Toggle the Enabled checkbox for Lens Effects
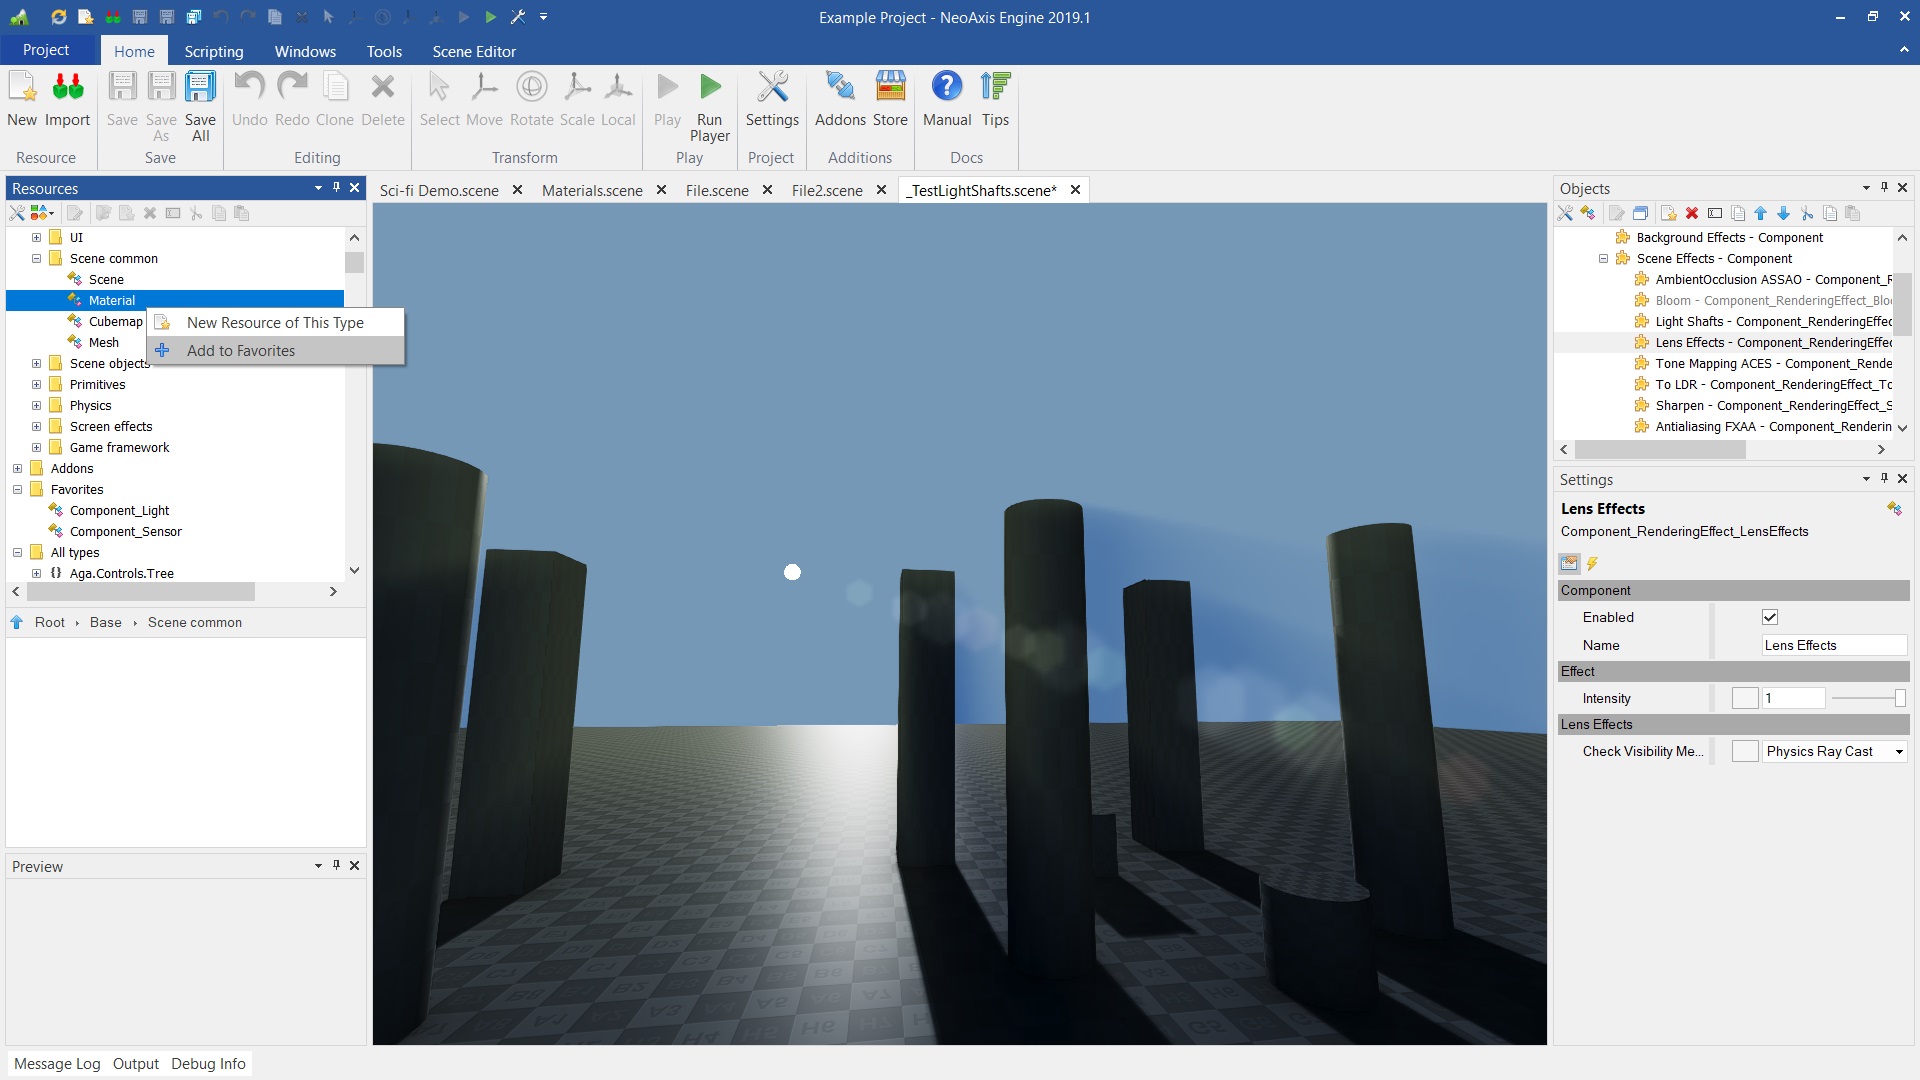The width and height of the screenshot is (1920, 1080). pos(1770,617)
